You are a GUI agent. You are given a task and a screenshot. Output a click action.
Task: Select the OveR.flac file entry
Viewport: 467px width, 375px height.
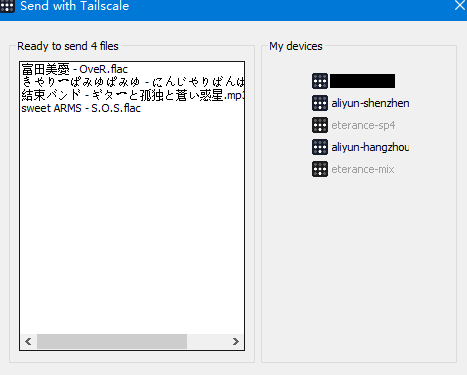pyautogui.click(x=75, y=69)
